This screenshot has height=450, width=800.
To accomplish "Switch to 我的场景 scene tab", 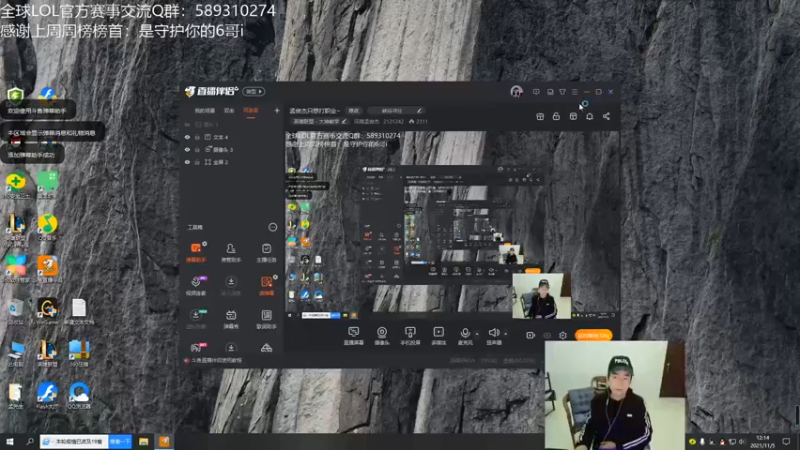I will (205, 111).
